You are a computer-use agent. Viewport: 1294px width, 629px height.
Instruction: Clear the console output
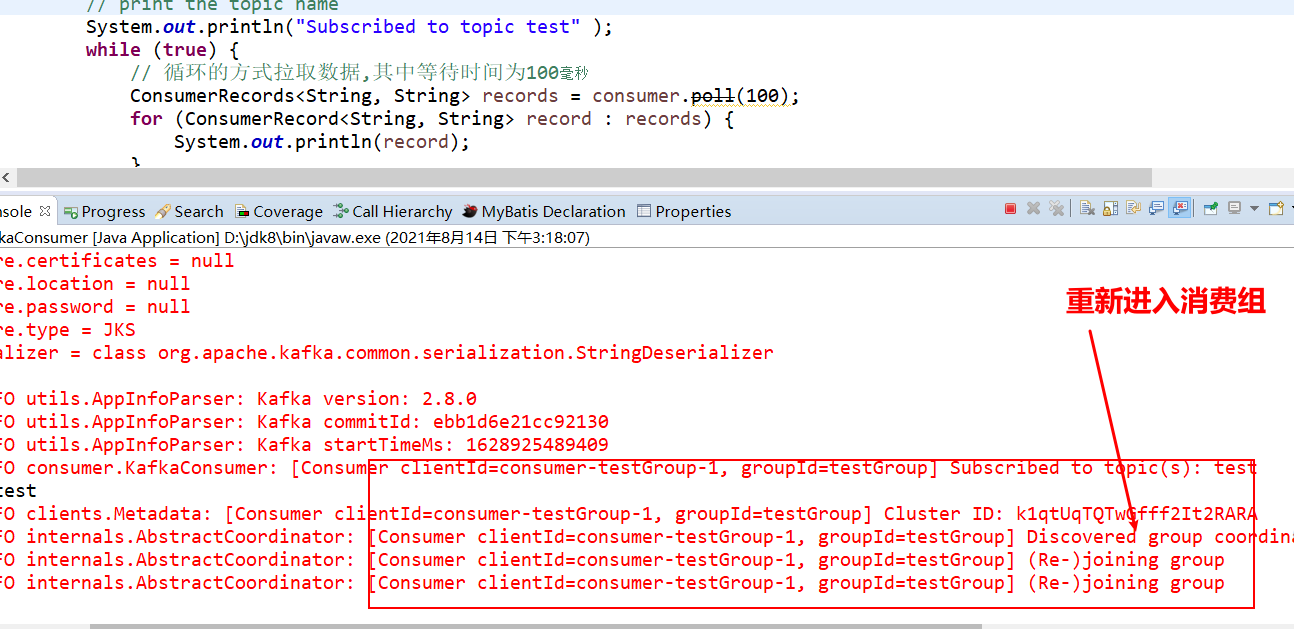pos(1087,209)
